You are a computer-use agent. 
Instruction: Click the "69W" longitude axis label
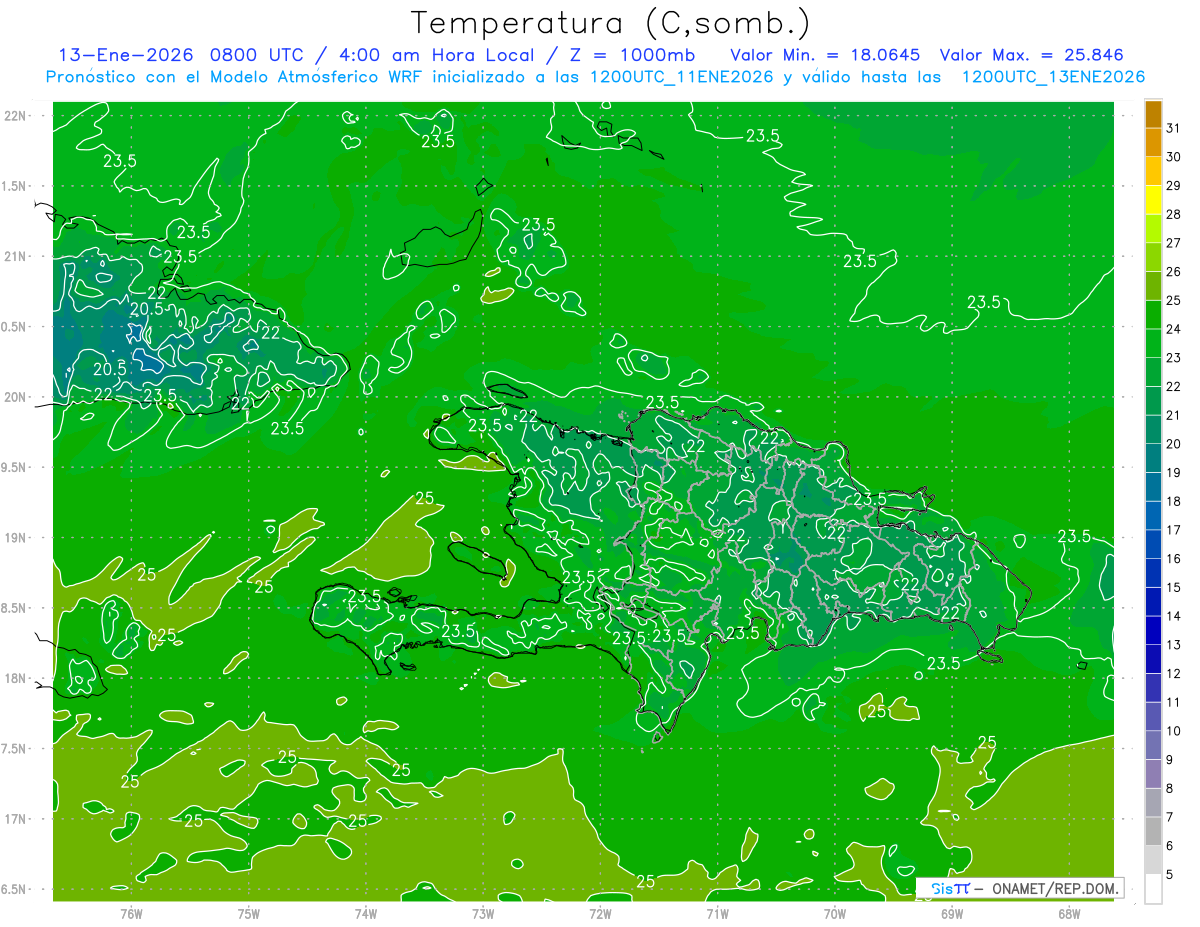[951, 913]
